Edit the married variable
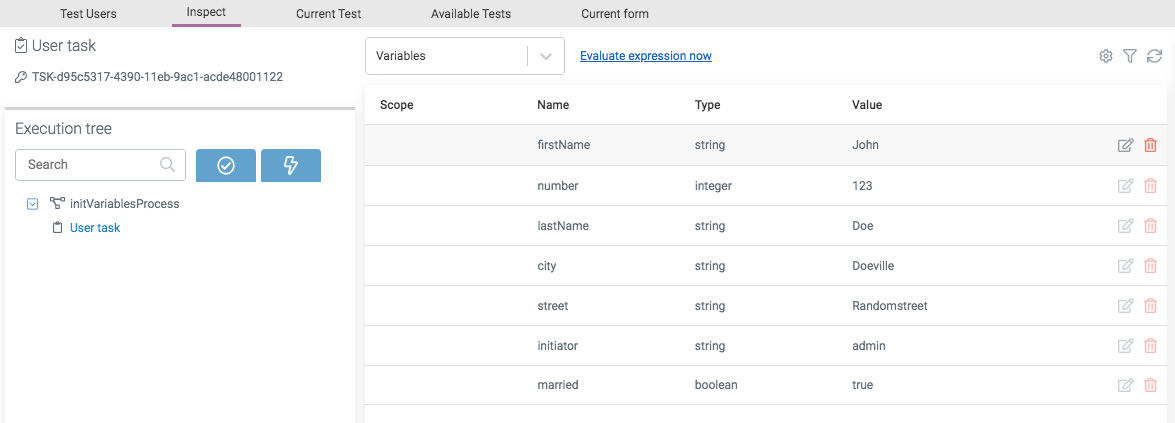This screenshot has width=1175, height=423. tap(1125, 386)
